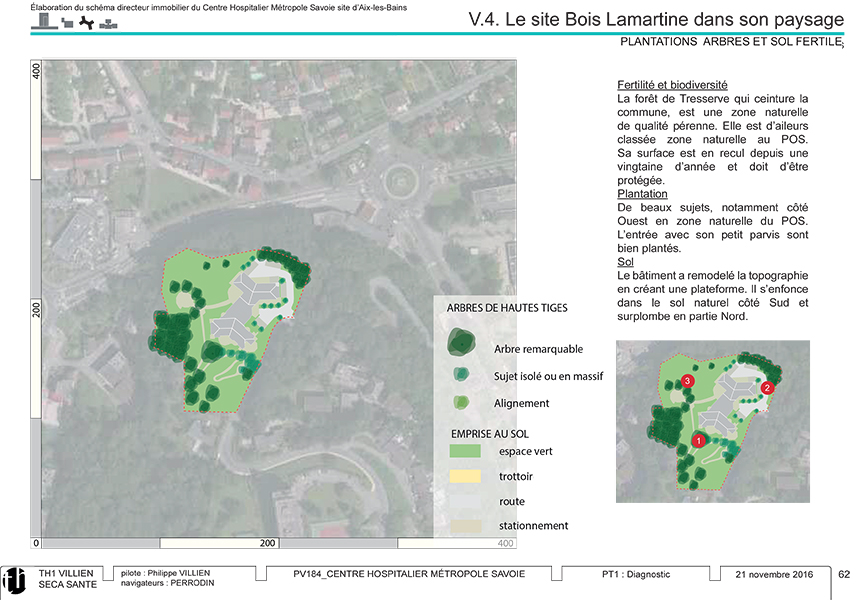Select the PT1 : Diagnostic footer tab

coord(636,575)
